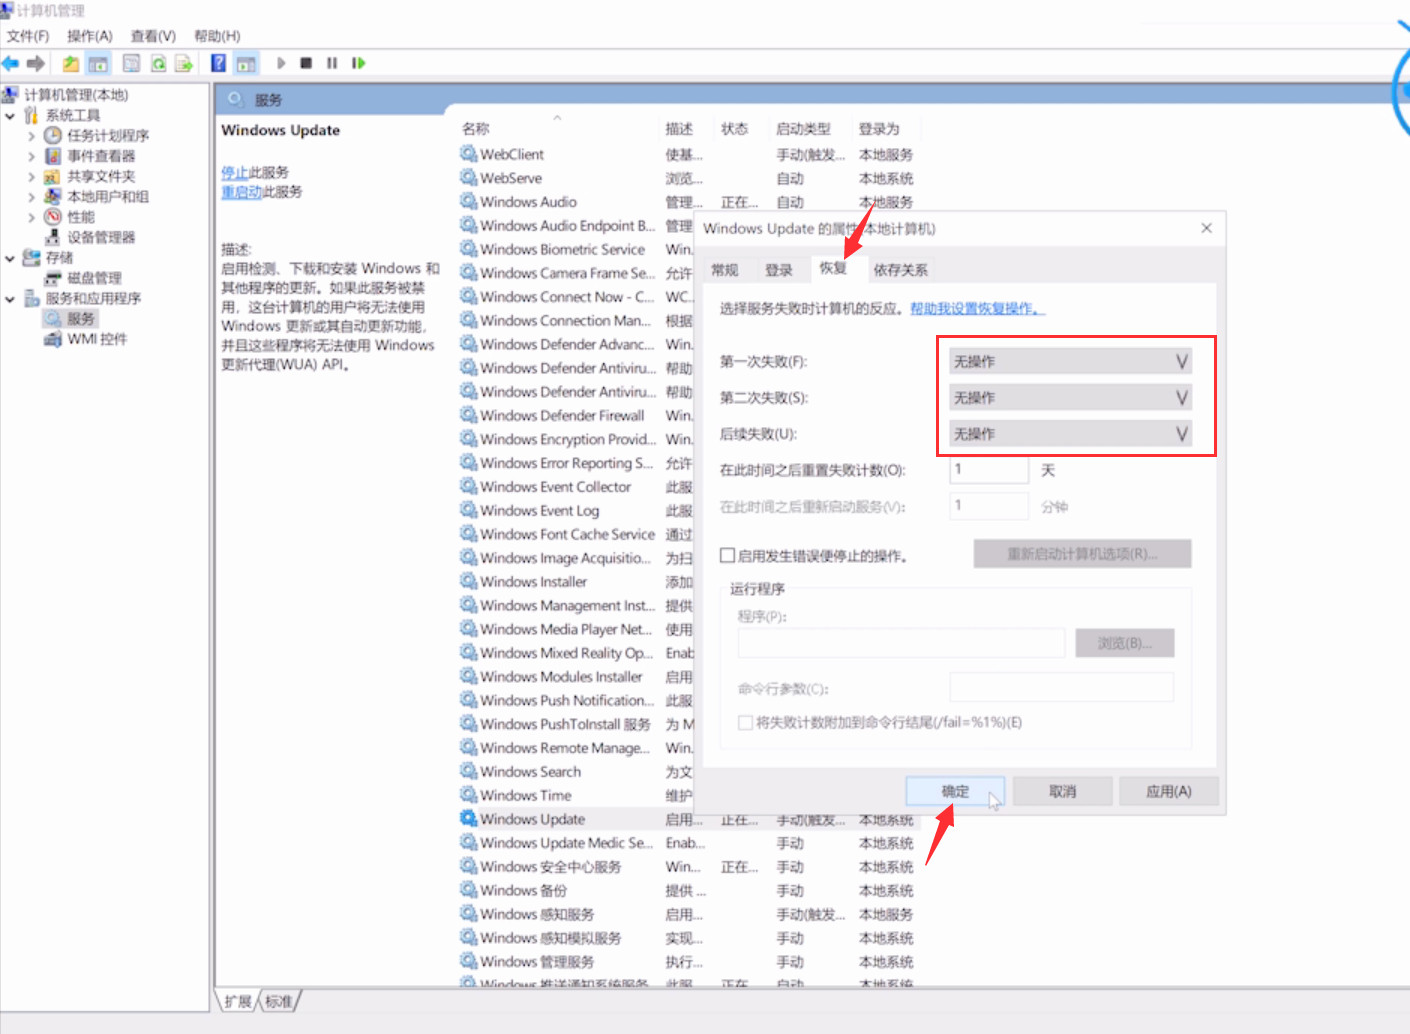Expand the 事件查看器 tree node
The width and height of the screenshot is (1410, 1034).
31,156
